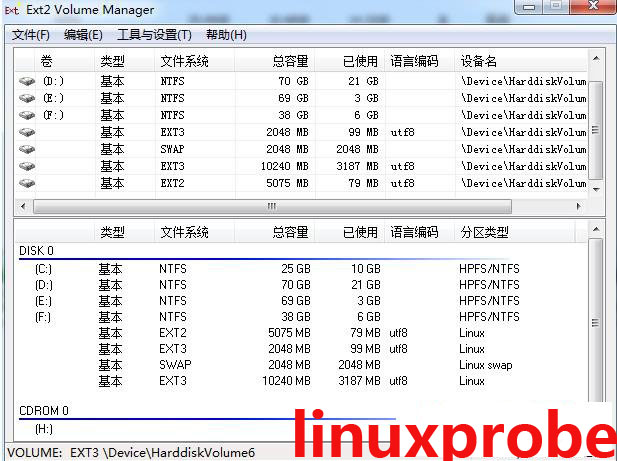The width and height of the screenshot is (617, 461).
Task: Click 文件系统 header in lower disk list
Action: coord(195,232)
